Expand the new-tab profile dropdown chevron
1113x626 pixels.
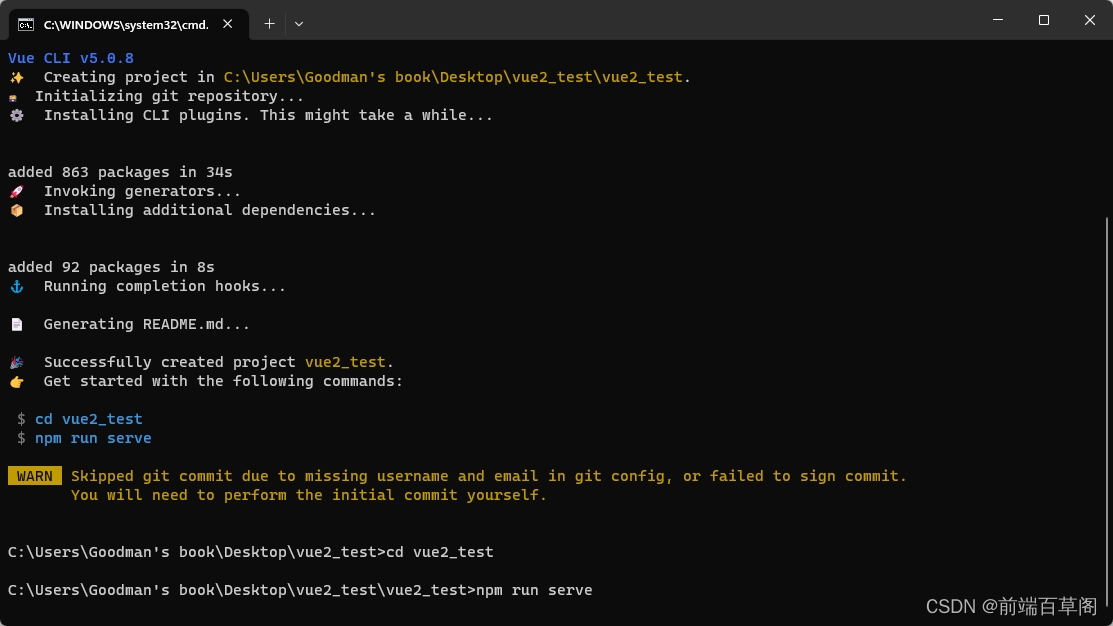(299, 24)
